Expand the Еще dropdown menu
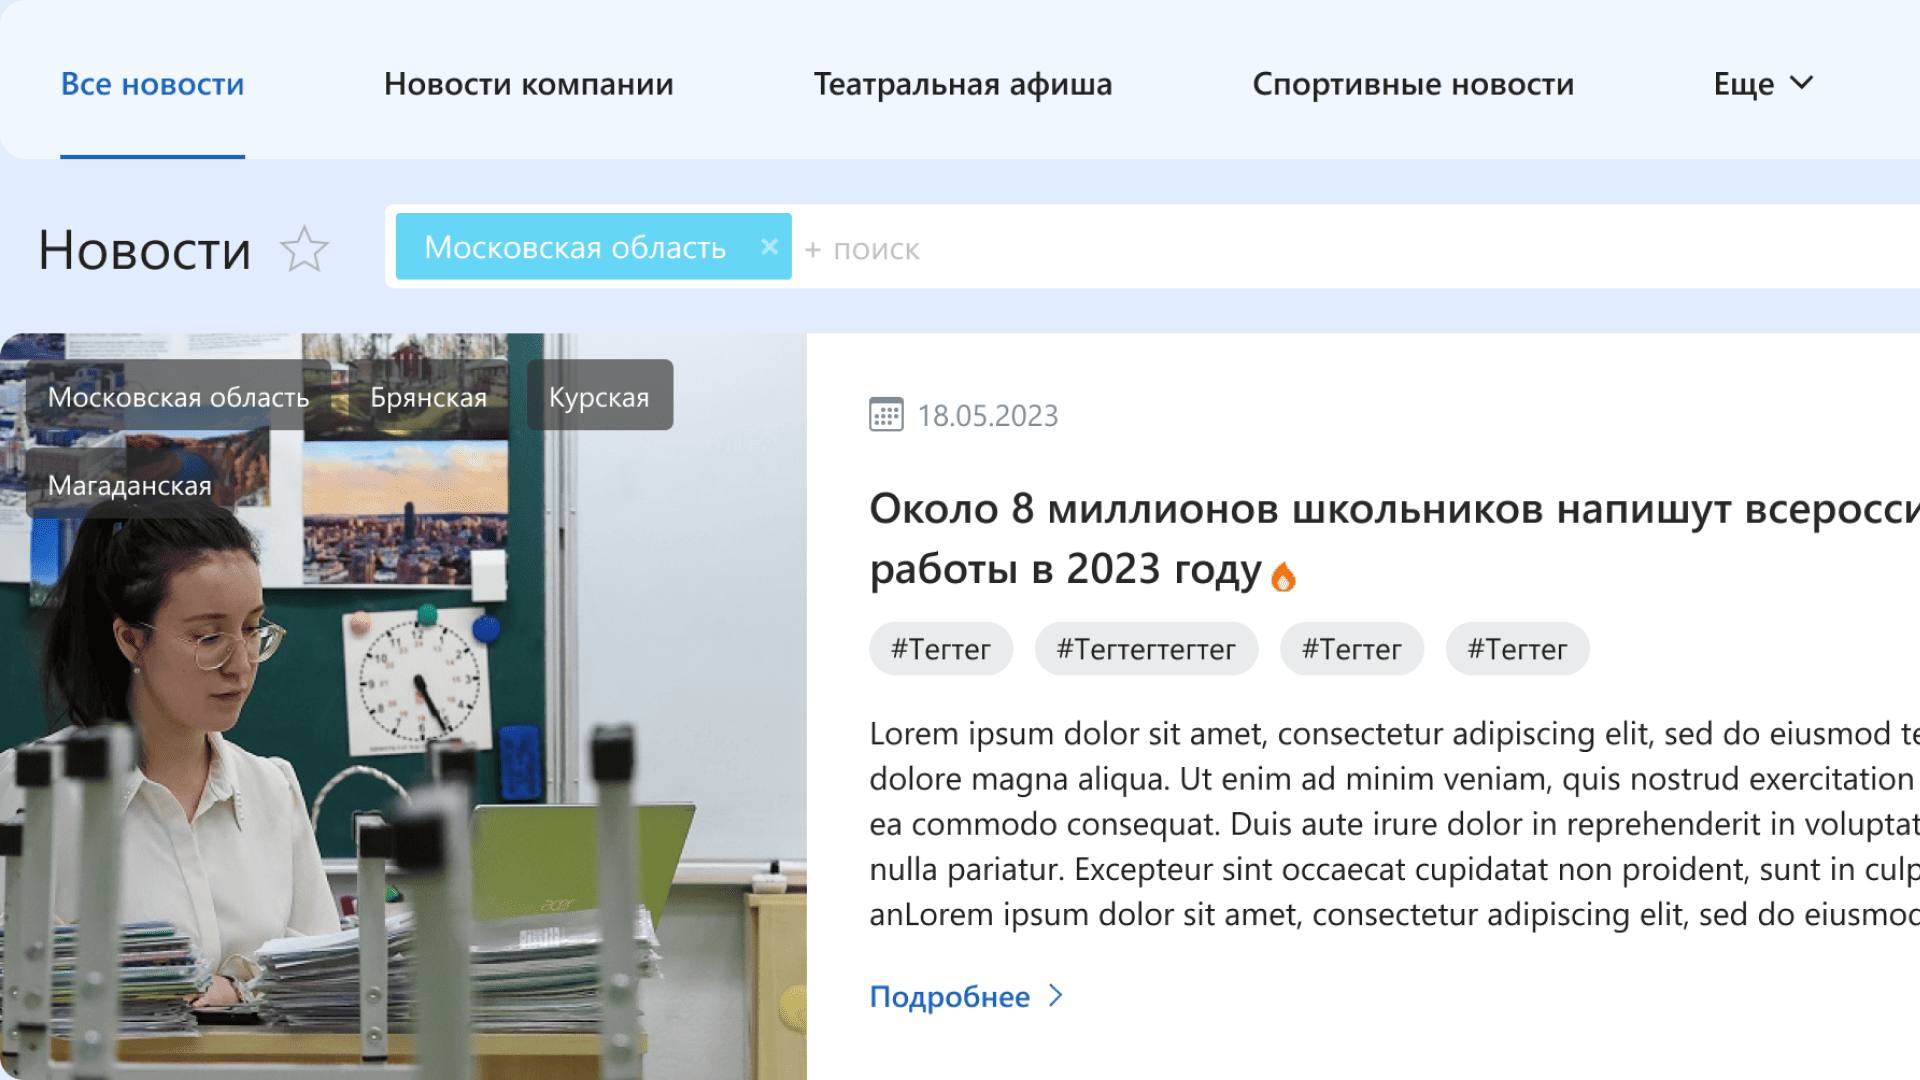 coord(1763,84)
